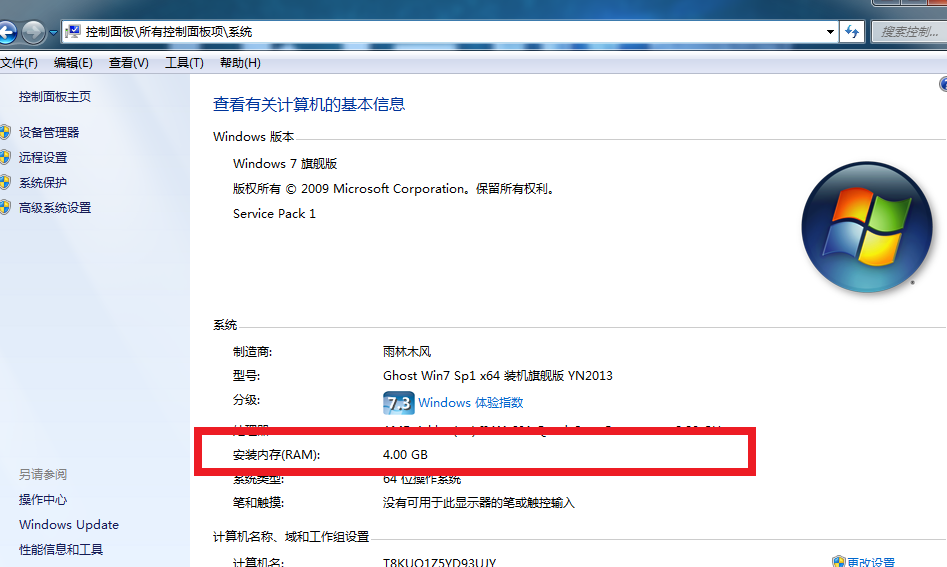Click the Back navigation arrow
The image size is (947, 567).
point(6,32)
